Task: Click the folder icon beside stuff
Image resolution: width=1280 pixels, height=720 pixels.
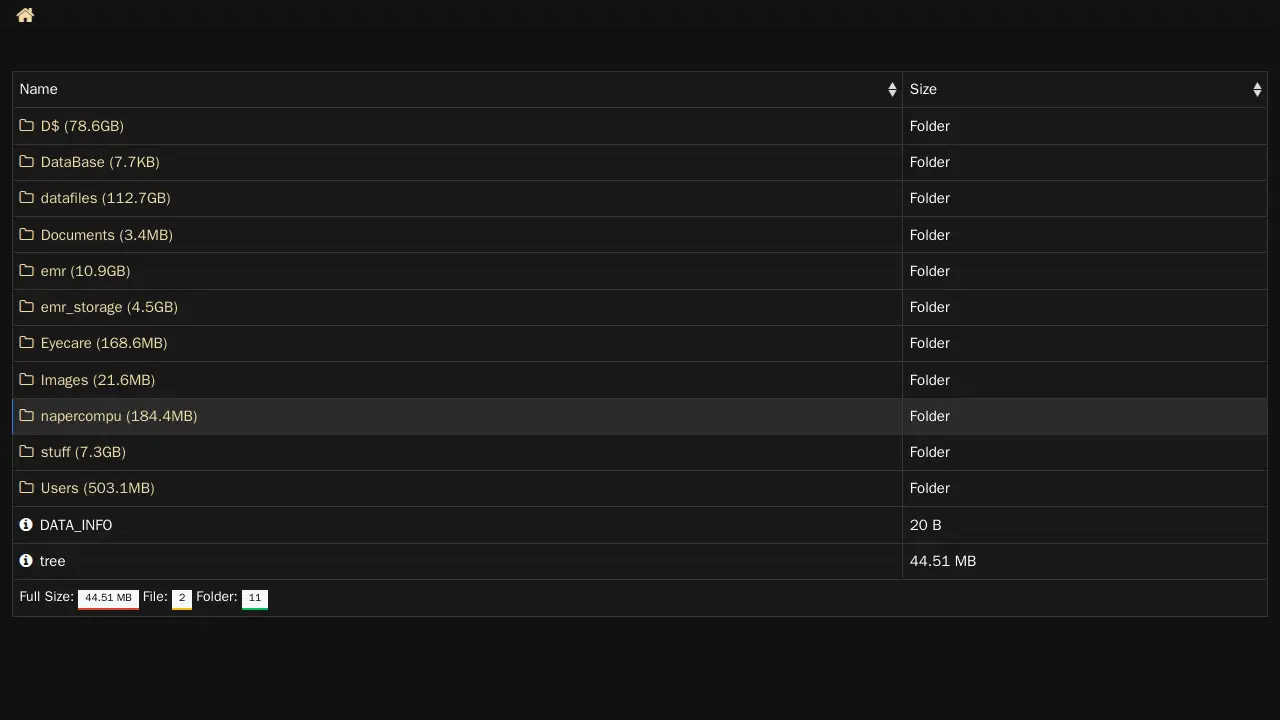Action: (x=27, y=452)
